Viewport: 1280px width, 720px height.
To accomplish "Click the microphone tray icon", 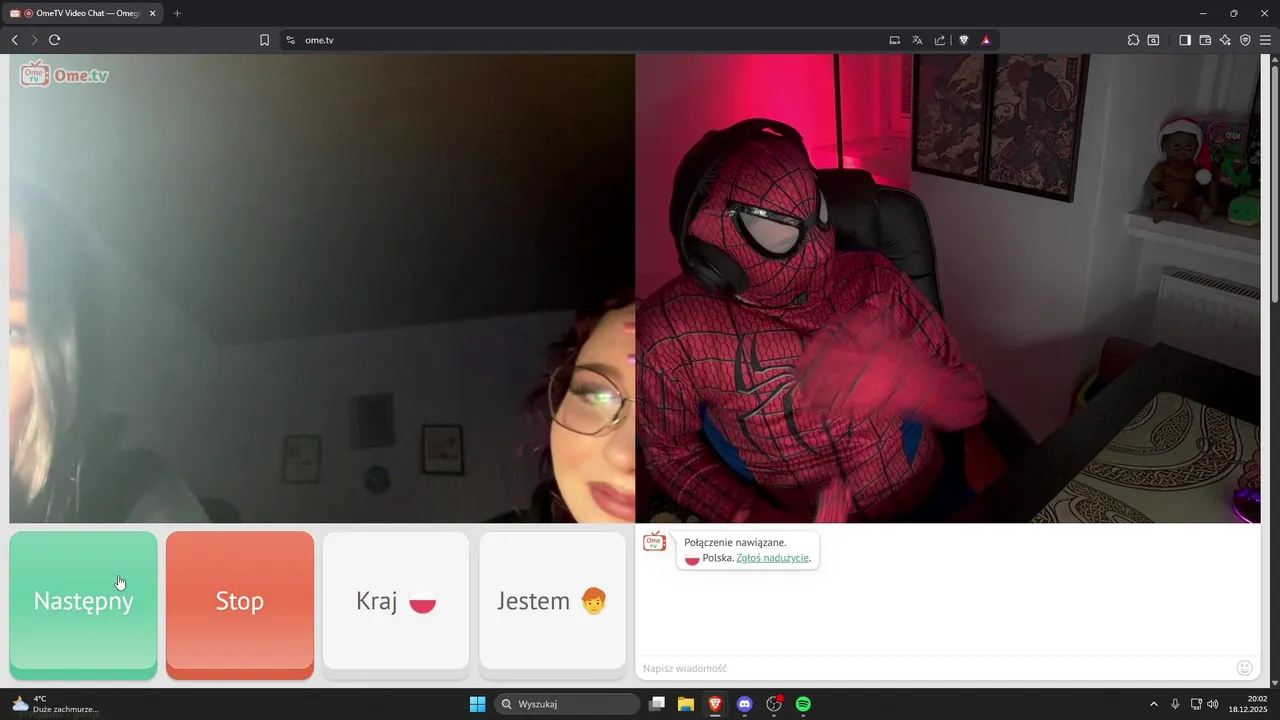I will [1175, 704].
